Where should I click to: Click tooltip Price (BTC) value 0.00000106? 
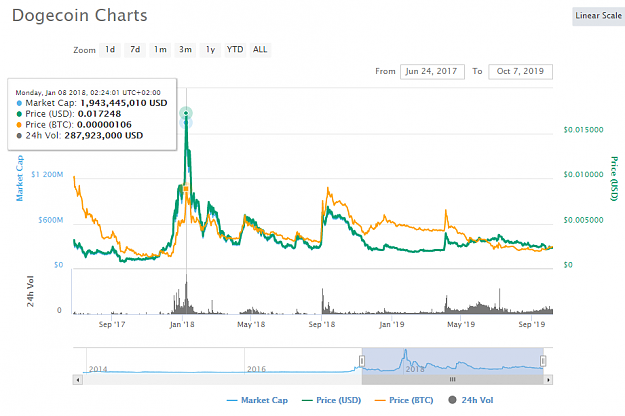(x=104, y=125)
